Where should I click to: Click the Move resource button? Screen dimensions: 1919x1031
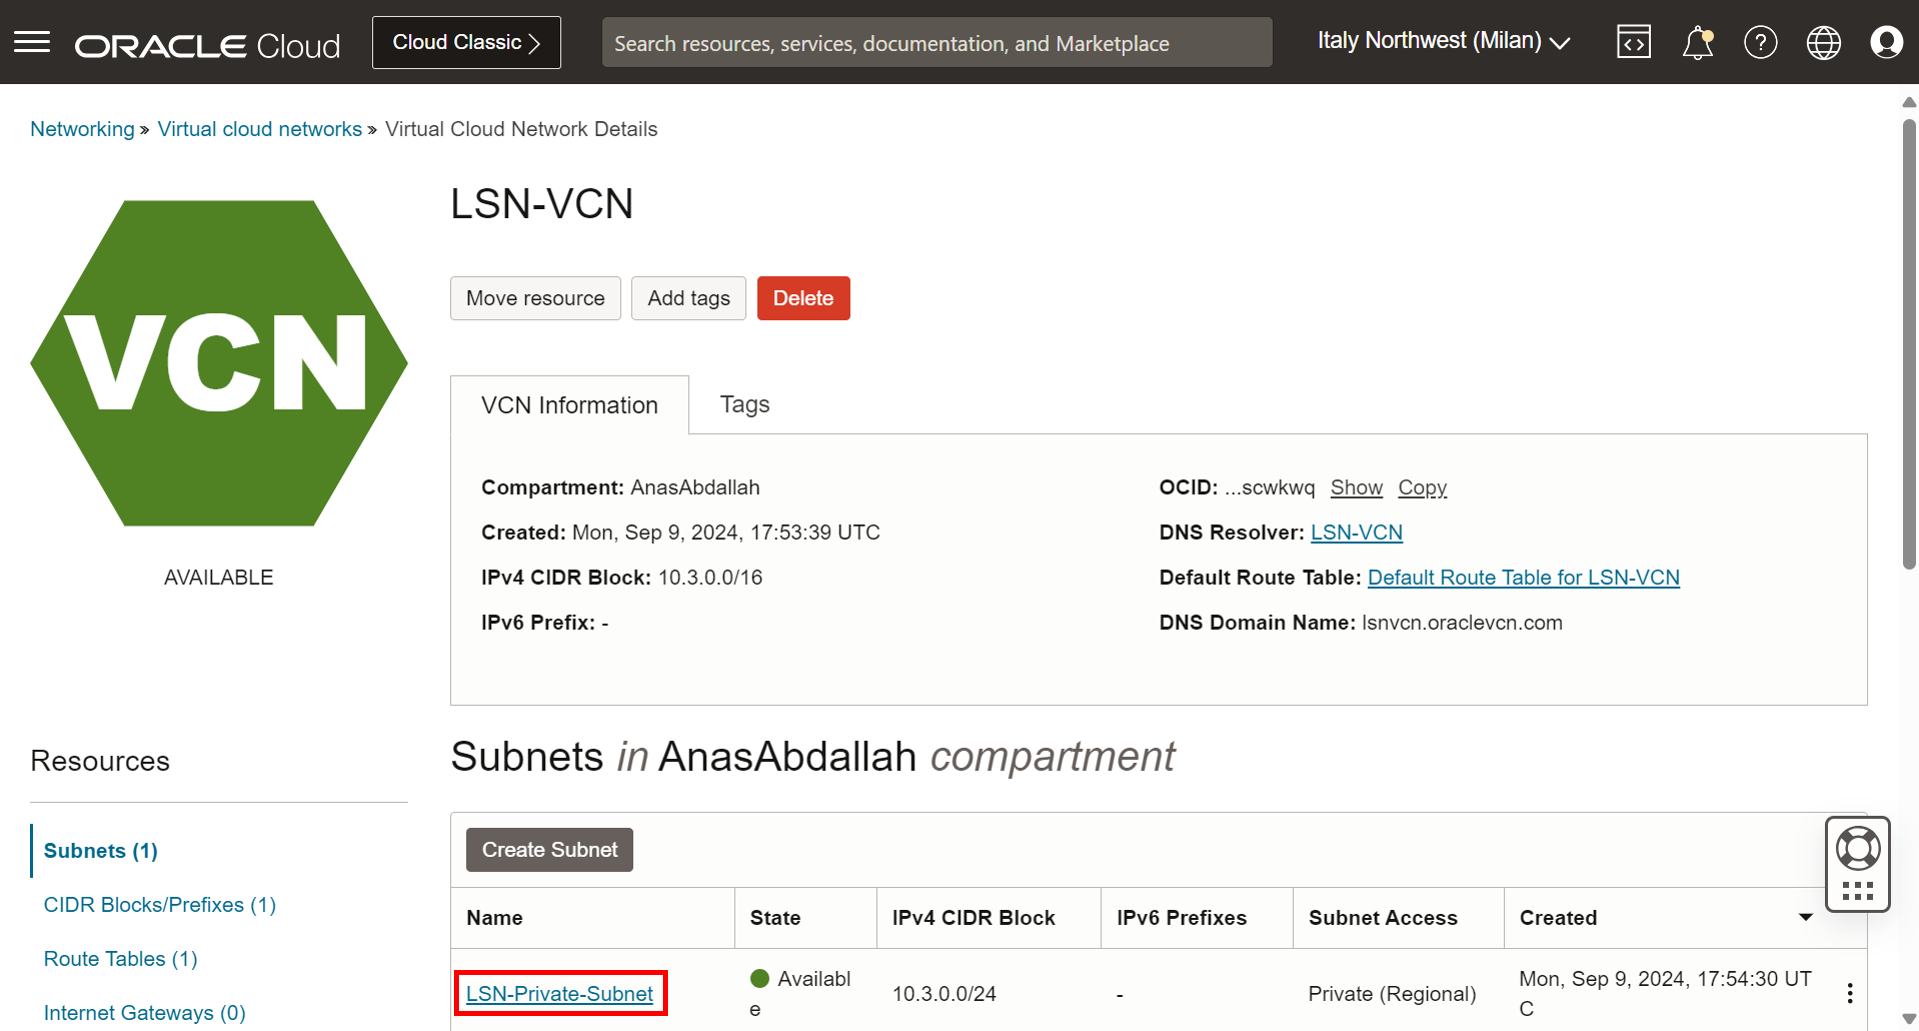535,298
